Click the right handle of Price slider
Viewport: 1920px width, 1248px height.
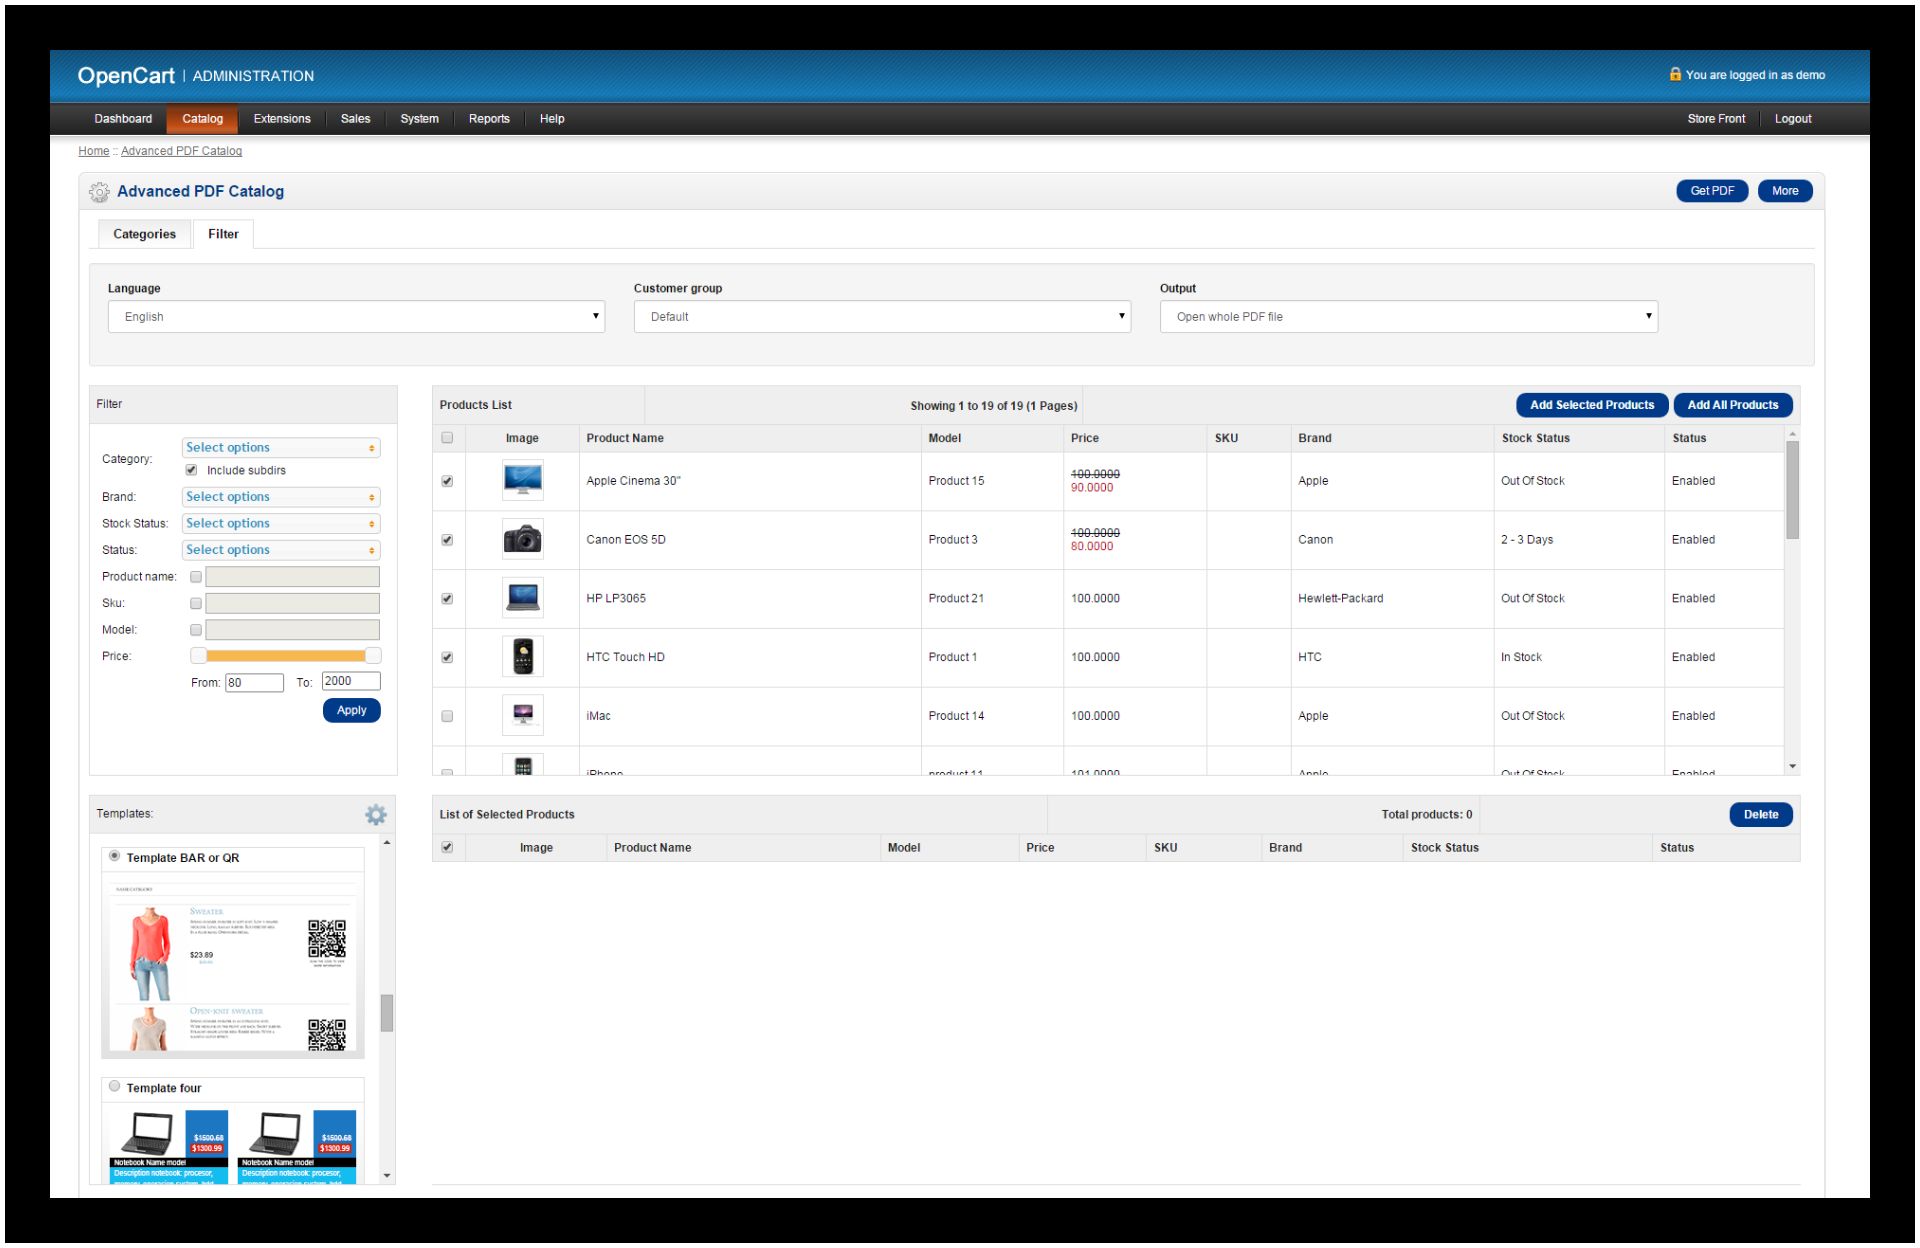tap(373, 656)
